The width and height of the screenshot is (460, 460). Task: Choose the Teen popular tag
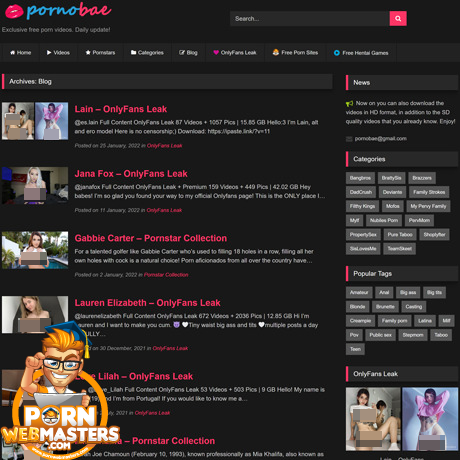(x=355, y=349)
